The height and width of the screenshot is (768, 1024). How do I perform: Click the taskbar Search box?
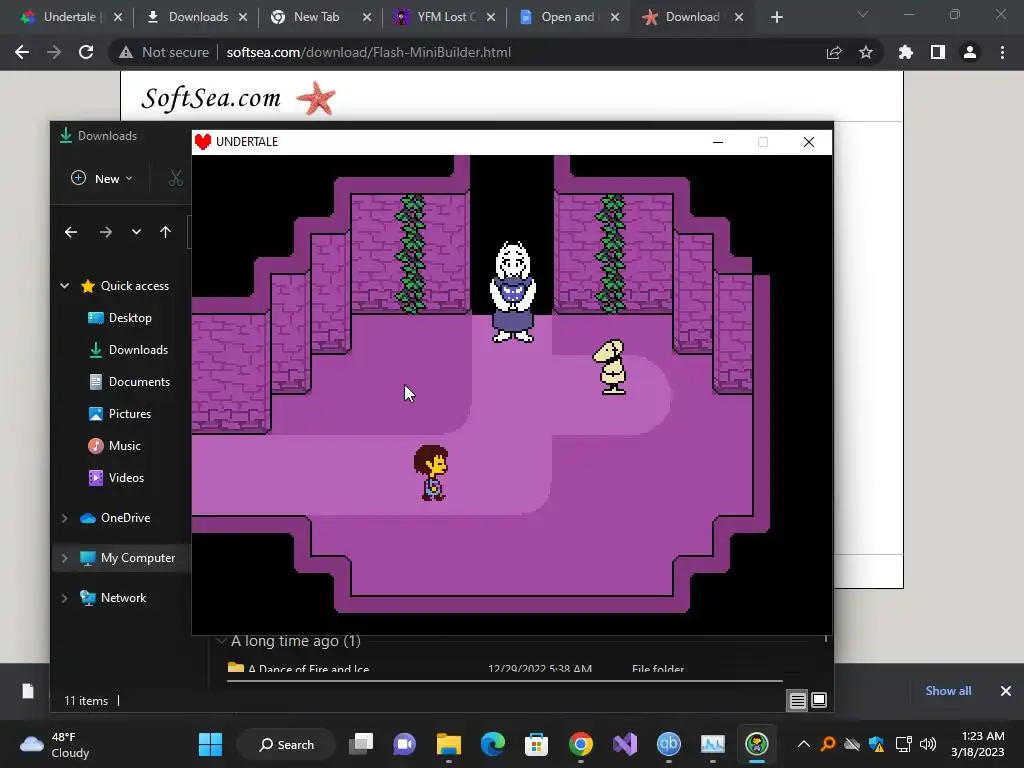pos(286,744)
